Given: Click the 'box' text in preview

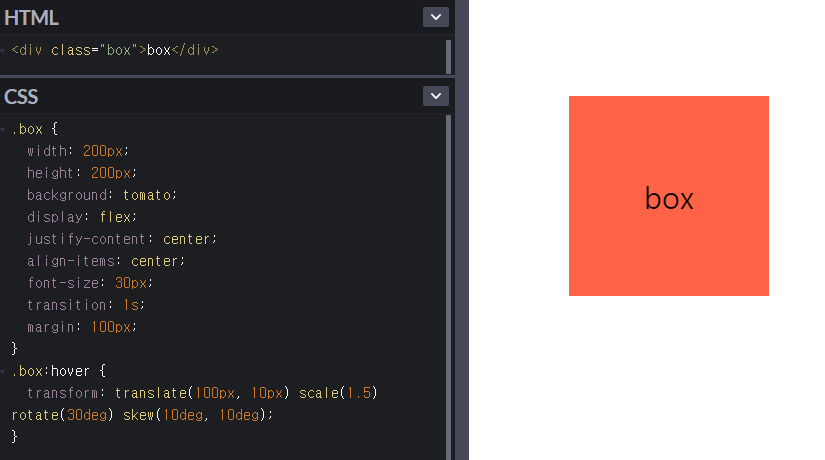Looking at the screenshot, I should tap(669, 199).
